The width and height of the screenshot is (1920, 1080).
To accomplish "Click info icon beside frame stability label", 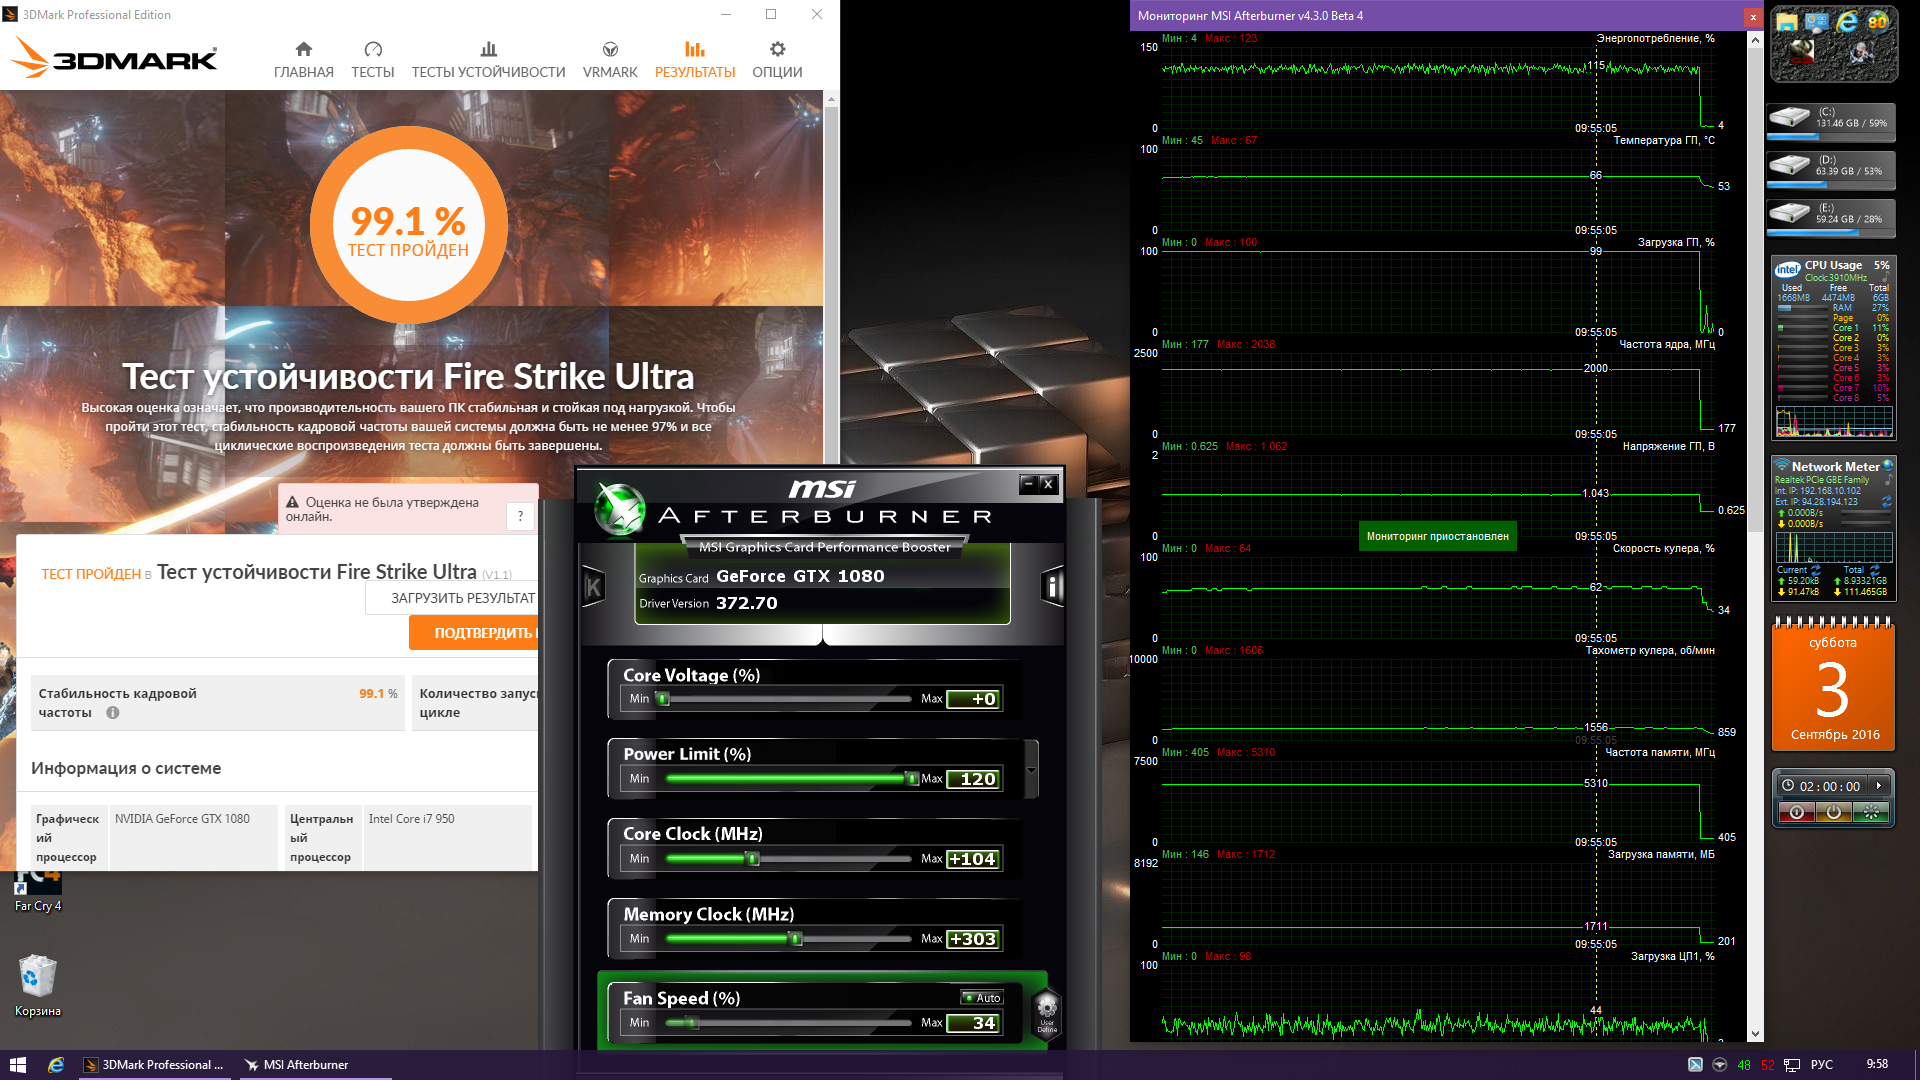I will click(x=113, y=713).
